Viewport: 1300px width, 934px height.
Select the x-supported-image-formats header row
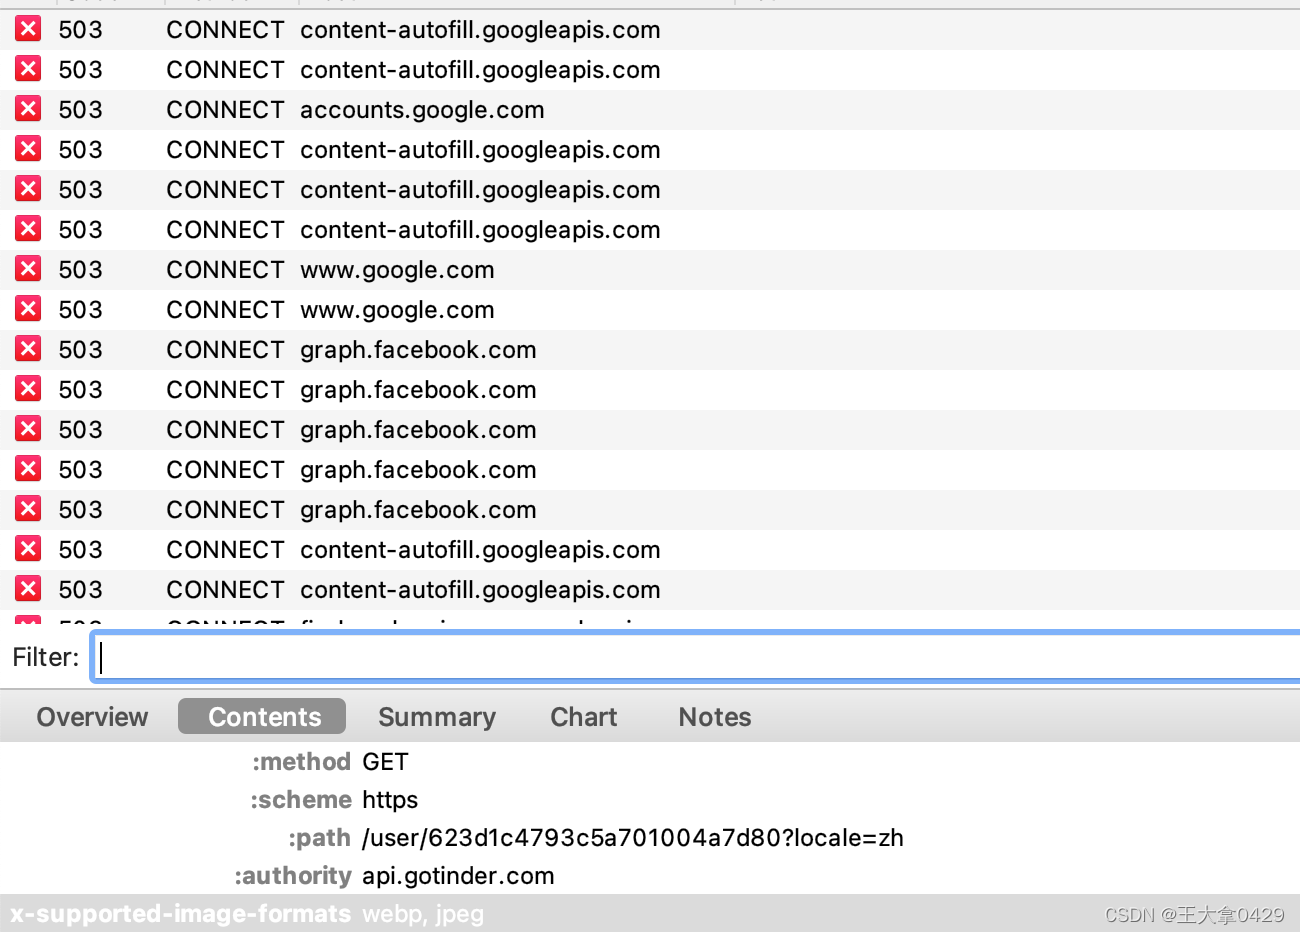coord(650,914)
